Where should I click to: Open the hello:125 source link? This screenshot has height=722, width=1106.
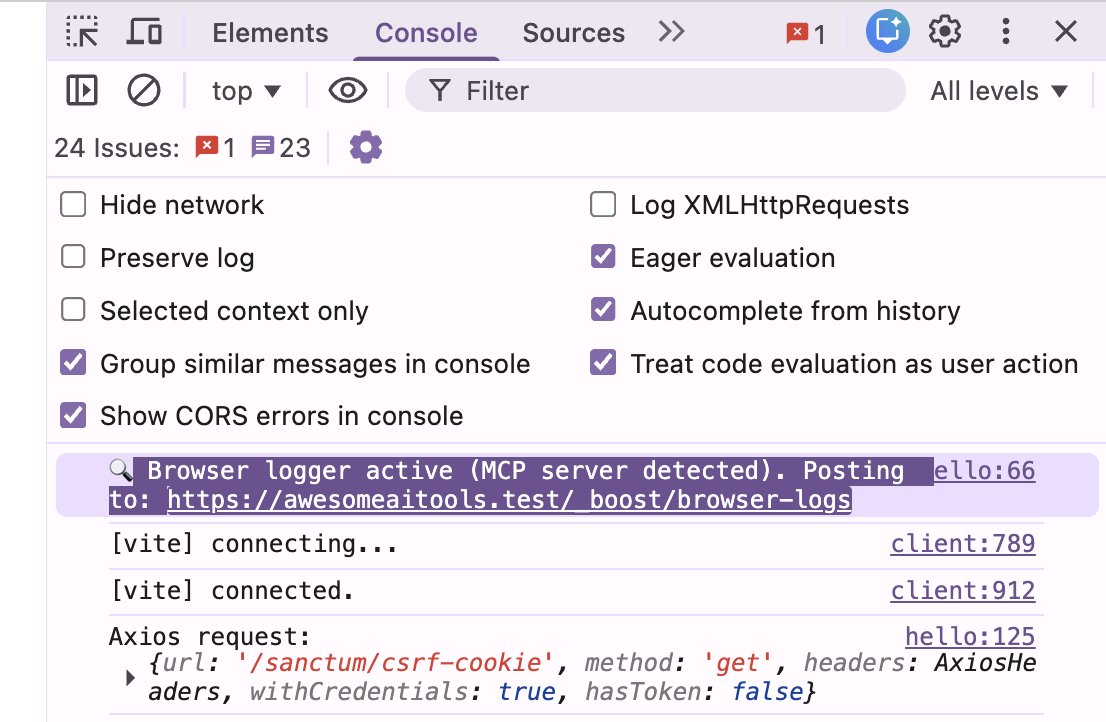(x=969, y=636)
